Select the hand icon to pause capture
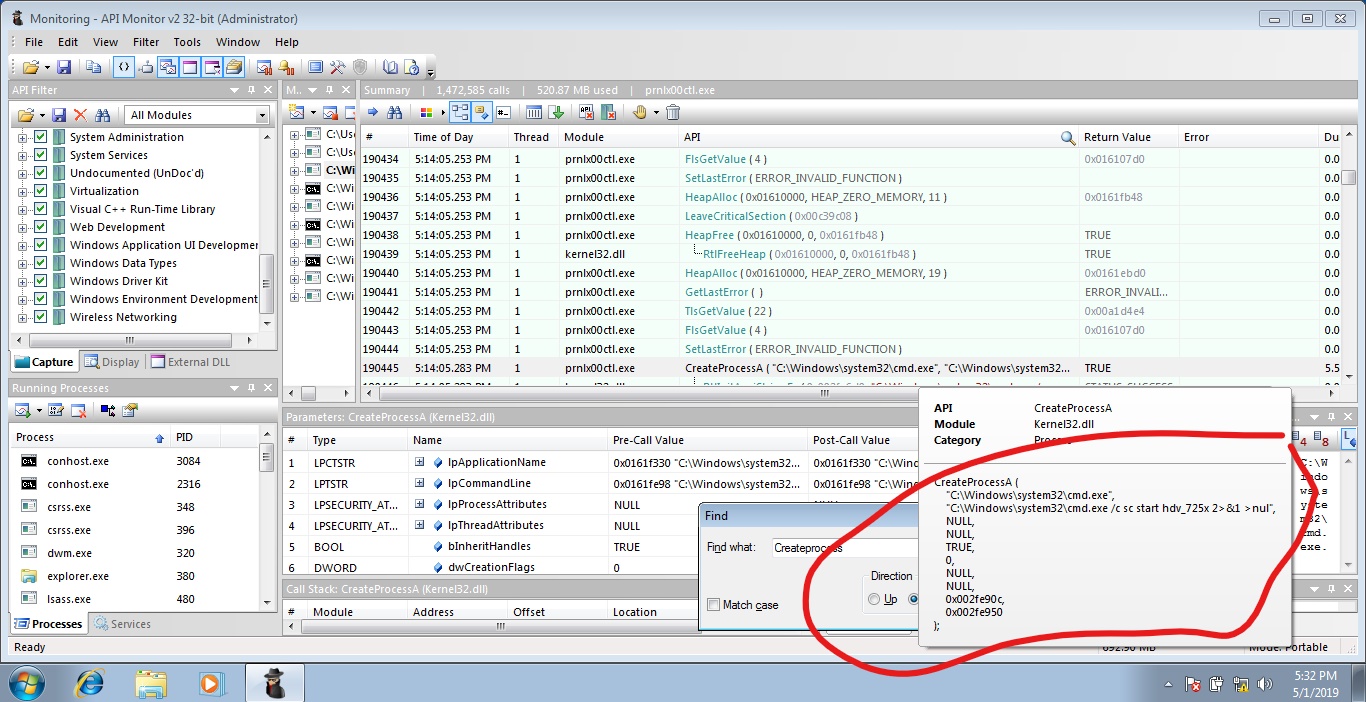Image resolution: width=1366 pixels, height=702 pixels. coord(641,112)
